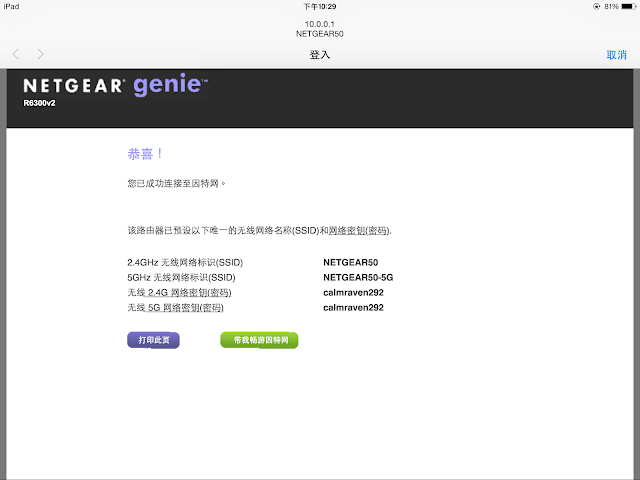Click the R6300v2 model label
Screen dimensions: 640x480
[39, 103]
